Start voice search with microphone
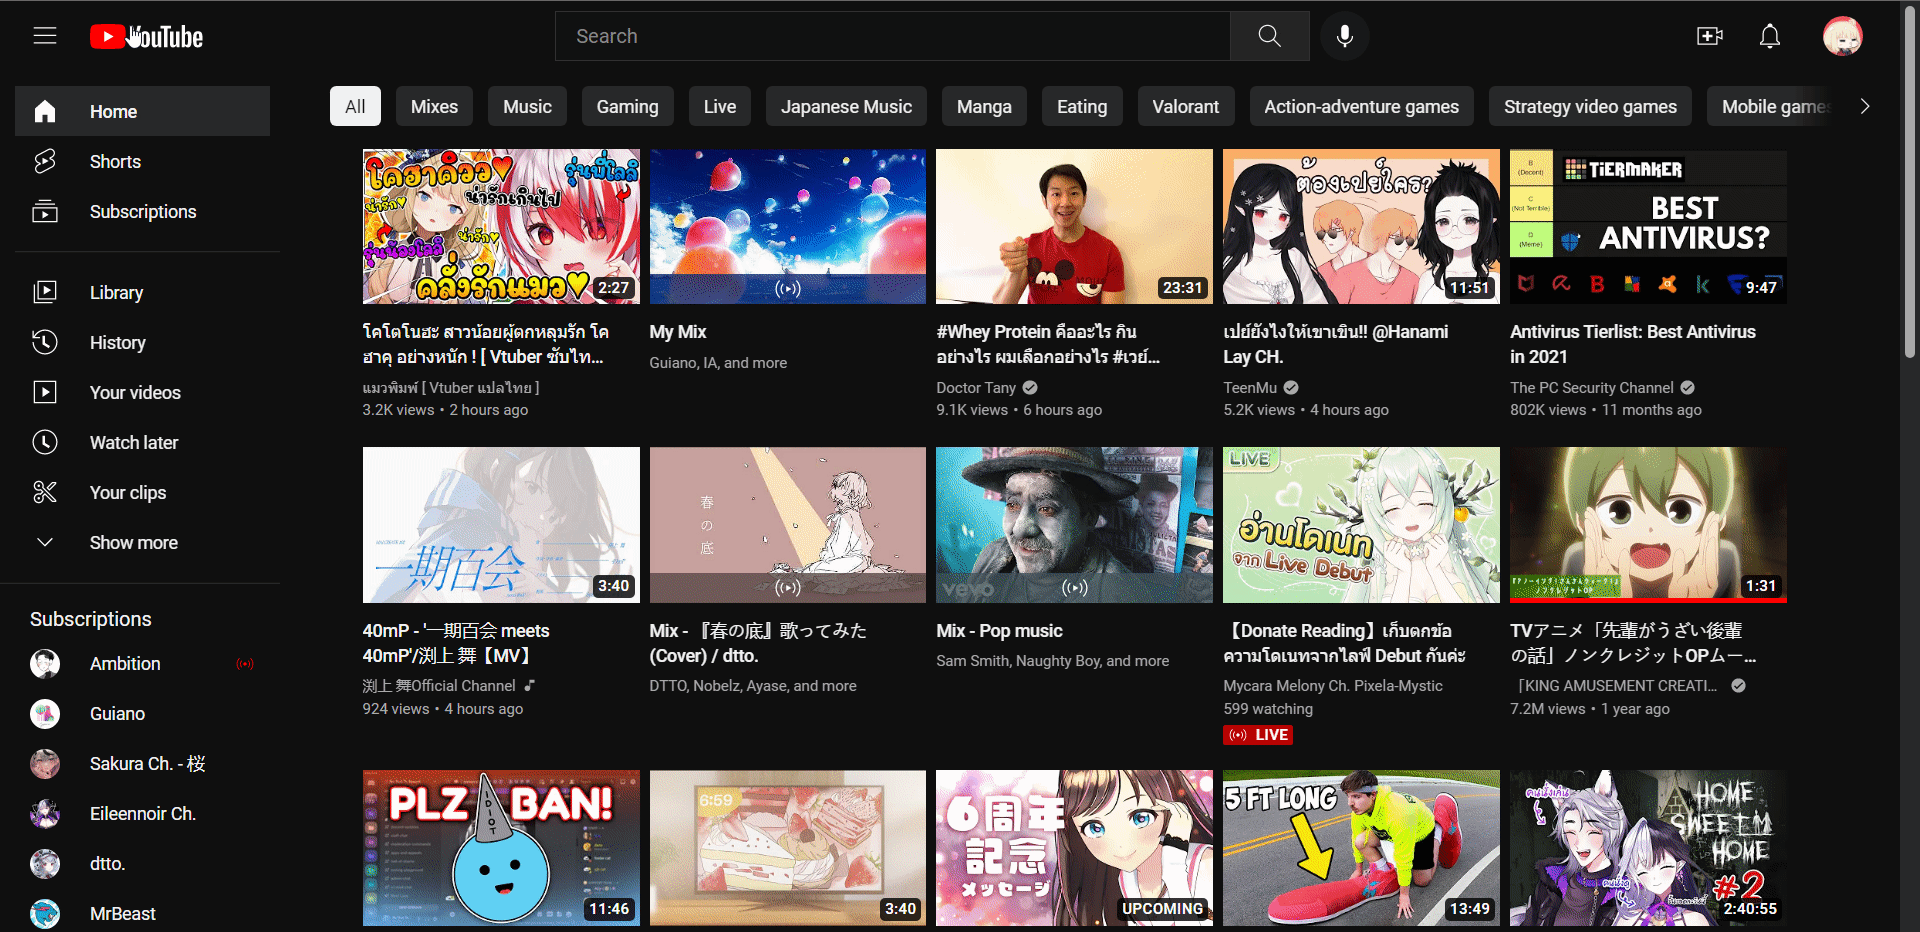The width and height of the screenshot is (1920, 932). pyautogui.click(x=1345, y=36)
